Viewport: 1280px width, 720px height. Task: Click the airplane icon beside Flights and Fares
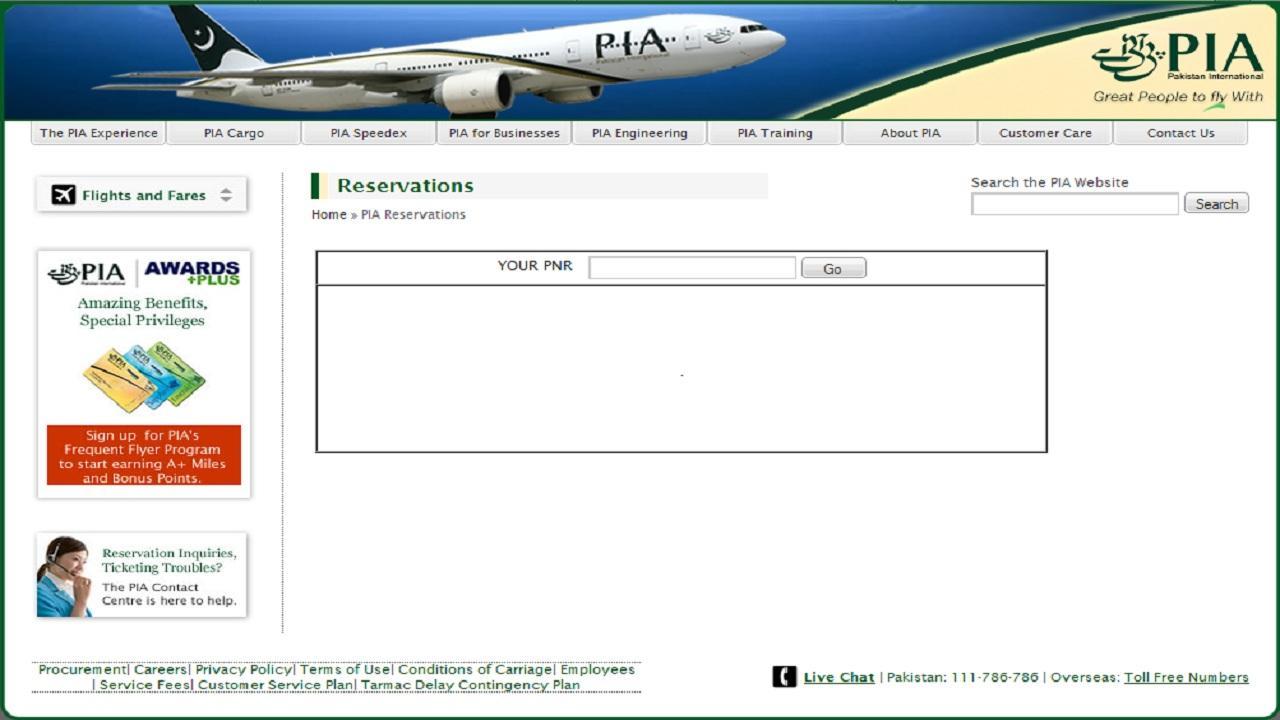[x=65, y=194]
